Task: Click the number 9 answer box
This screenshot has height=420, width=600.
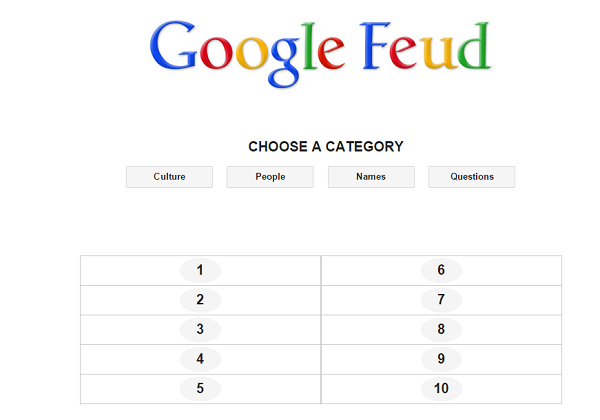Action: [x=441, y=359]
